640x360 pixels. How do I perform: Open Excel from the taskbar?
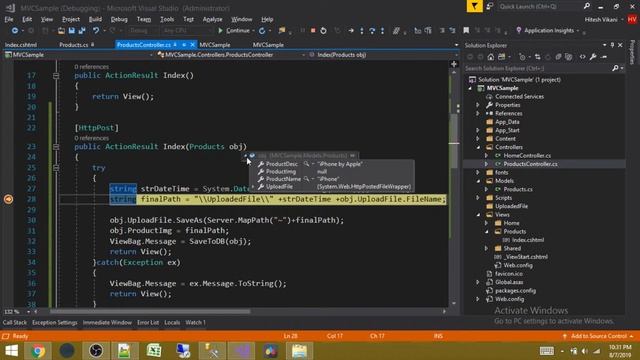coord(154,351)
